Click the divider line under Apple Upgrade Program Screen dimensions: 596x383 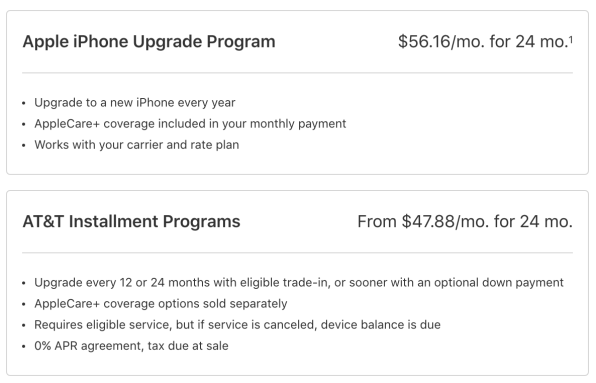pos(298,73)
